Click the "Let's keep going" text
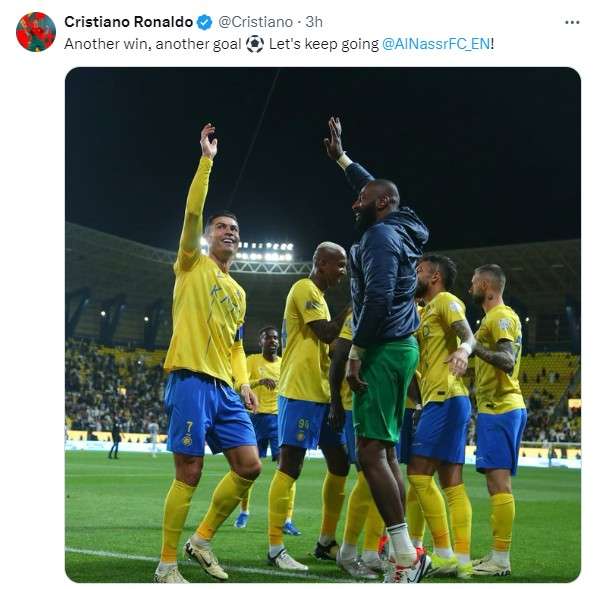596x589 pixels. (x=324, y=44)
